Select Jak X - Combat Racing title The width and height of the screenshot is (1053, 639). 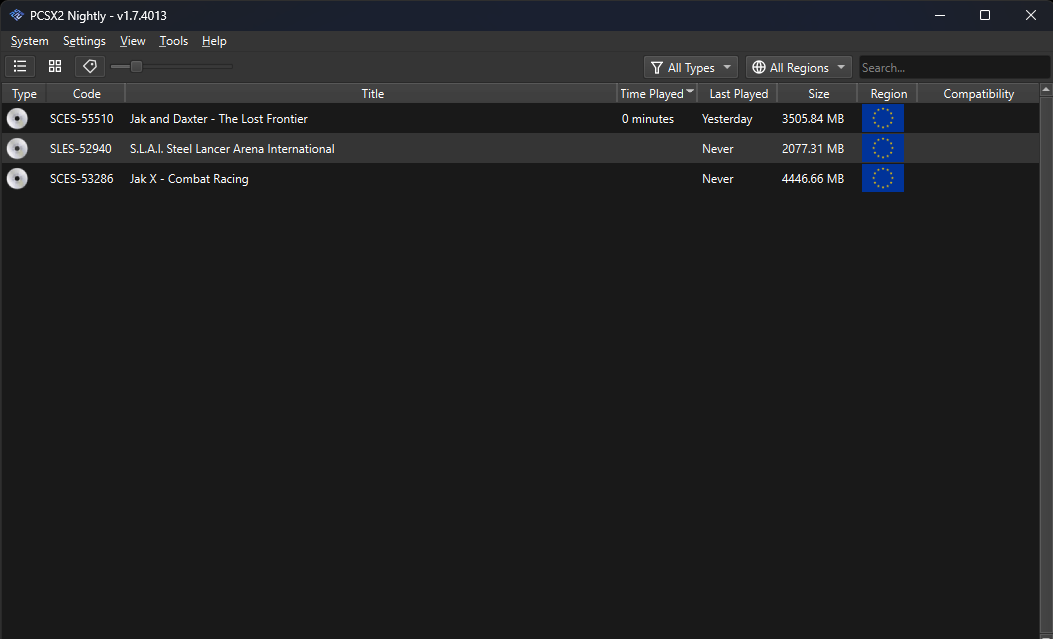coord(189,179)
